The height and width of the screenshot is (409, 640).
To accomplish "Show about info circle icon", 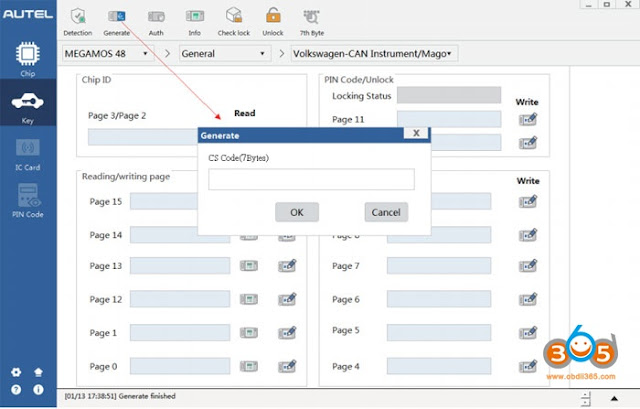I will [x=38, y=390].
